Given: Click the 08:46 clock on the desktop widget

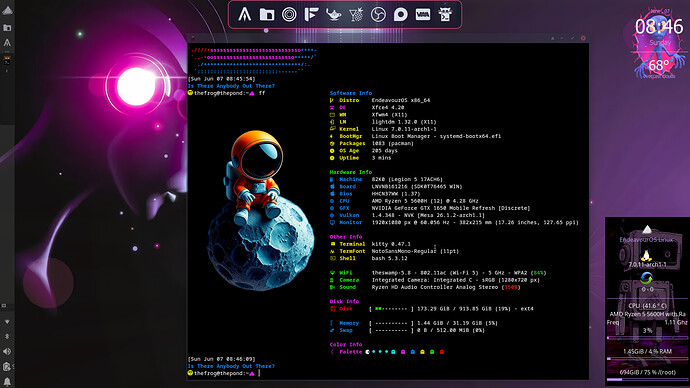Looking at the screenshot, I should [x=659, y=27].
